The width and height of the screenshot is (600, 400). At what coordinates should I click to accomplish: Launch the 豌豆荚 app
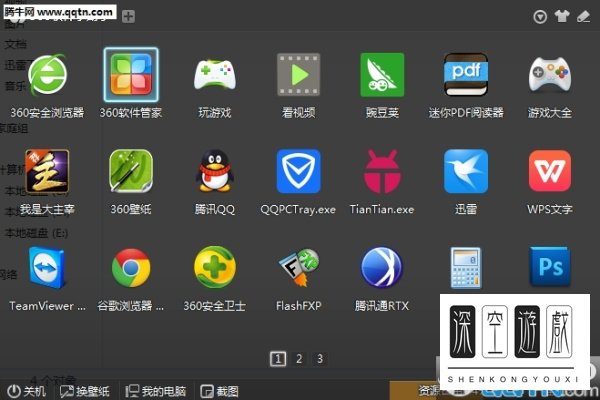pyautogui.click(x=382, y=75)
